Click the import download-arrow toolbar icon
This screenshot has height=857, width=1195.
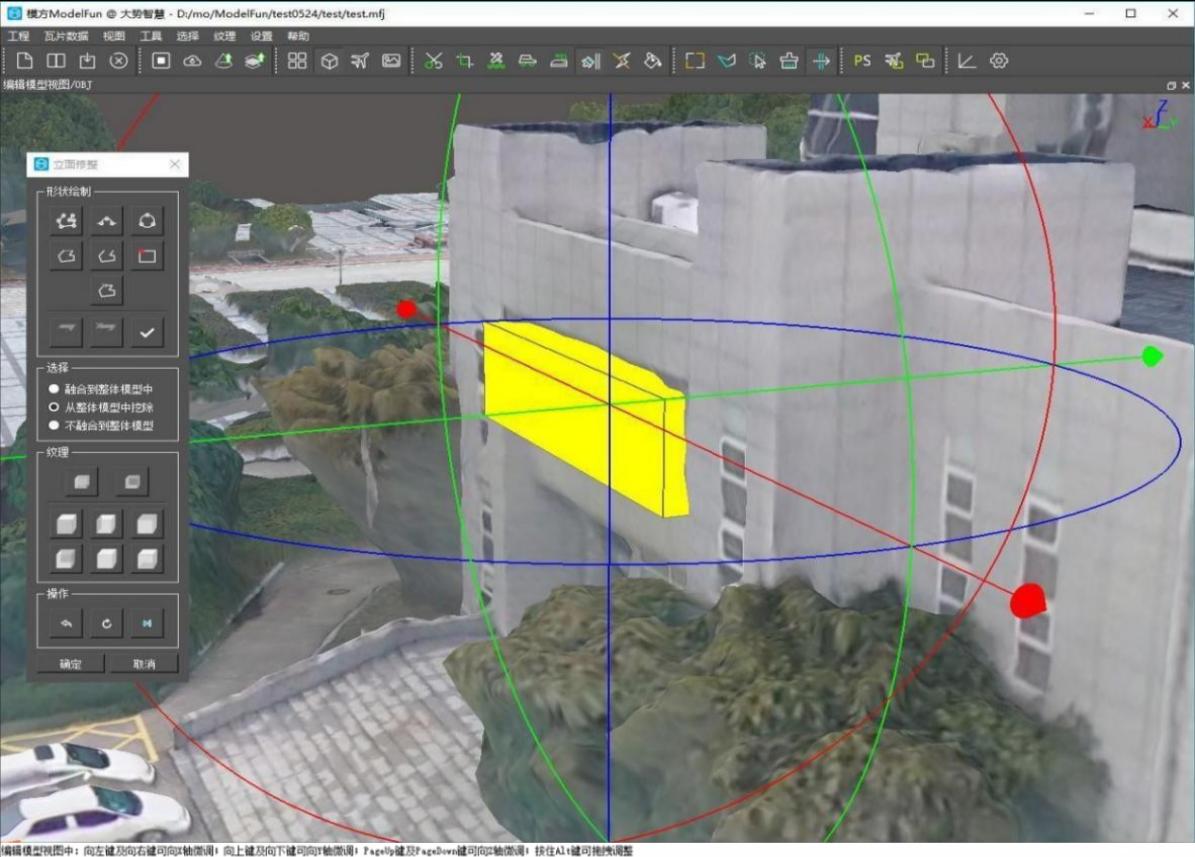coord(88,61)
